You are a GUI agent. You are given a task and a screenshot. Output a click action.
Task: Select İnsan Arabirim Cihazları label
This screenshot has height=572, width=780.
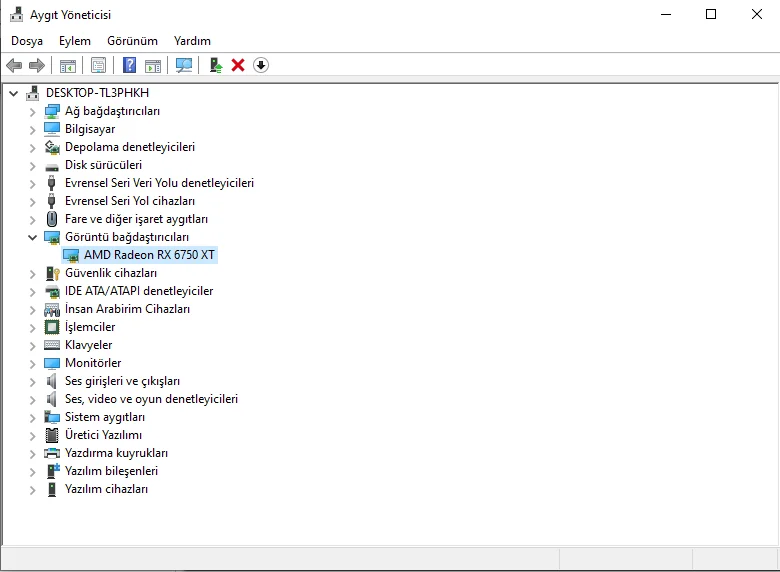click(x=127, y=309)
